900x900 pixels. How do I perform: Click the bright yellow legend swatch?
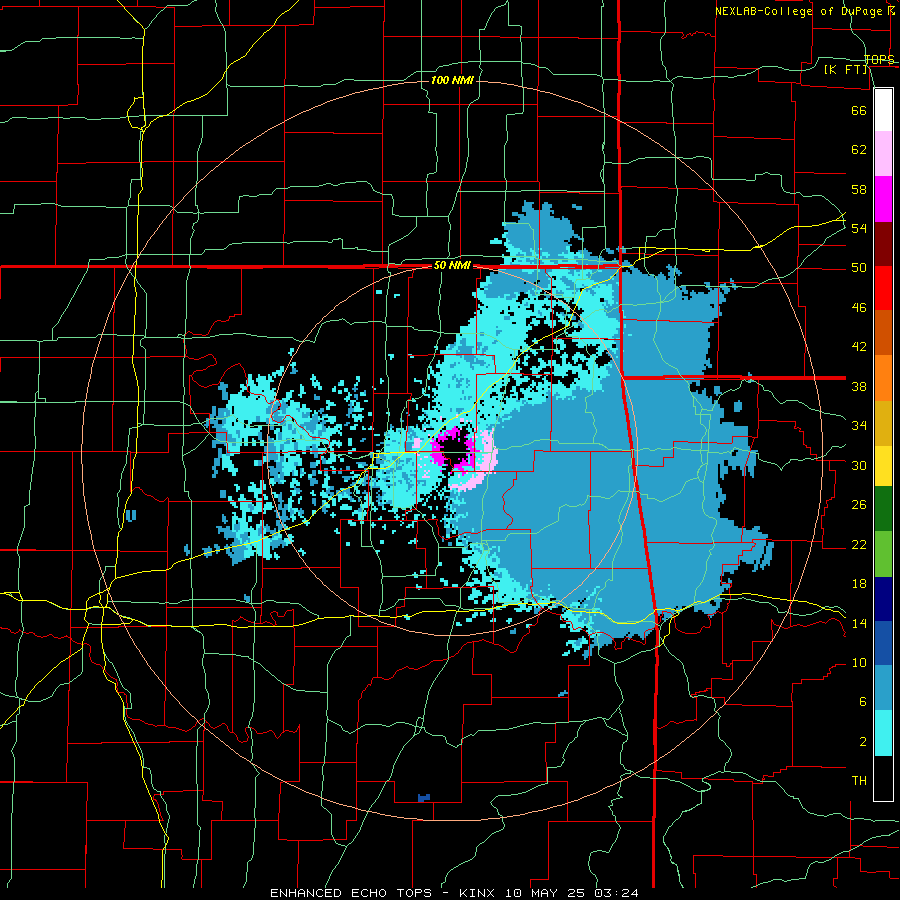click(883, 465)
